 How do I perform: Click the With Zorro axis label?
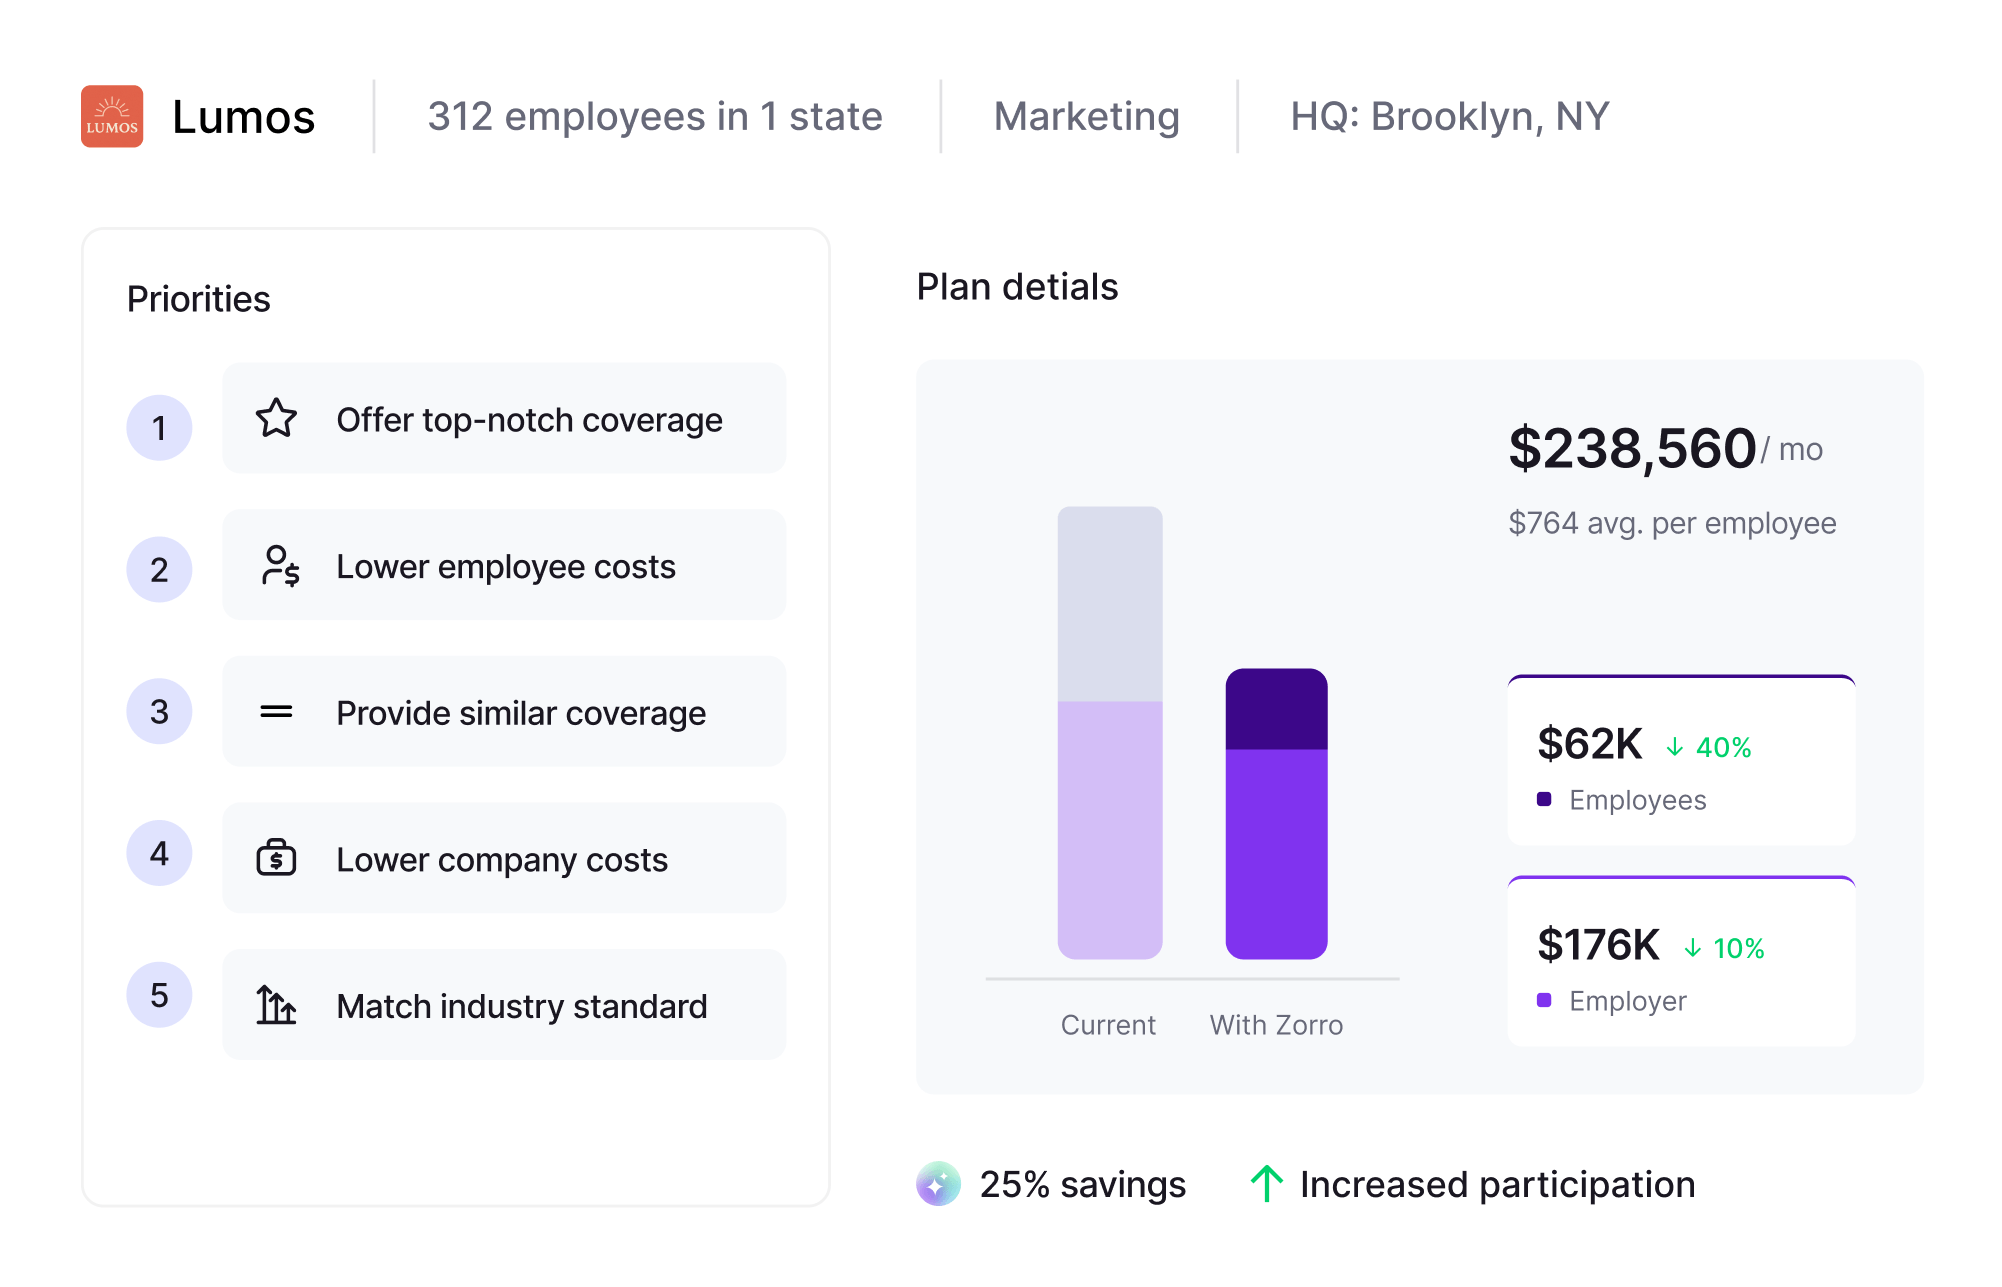pos(1276,1025)
